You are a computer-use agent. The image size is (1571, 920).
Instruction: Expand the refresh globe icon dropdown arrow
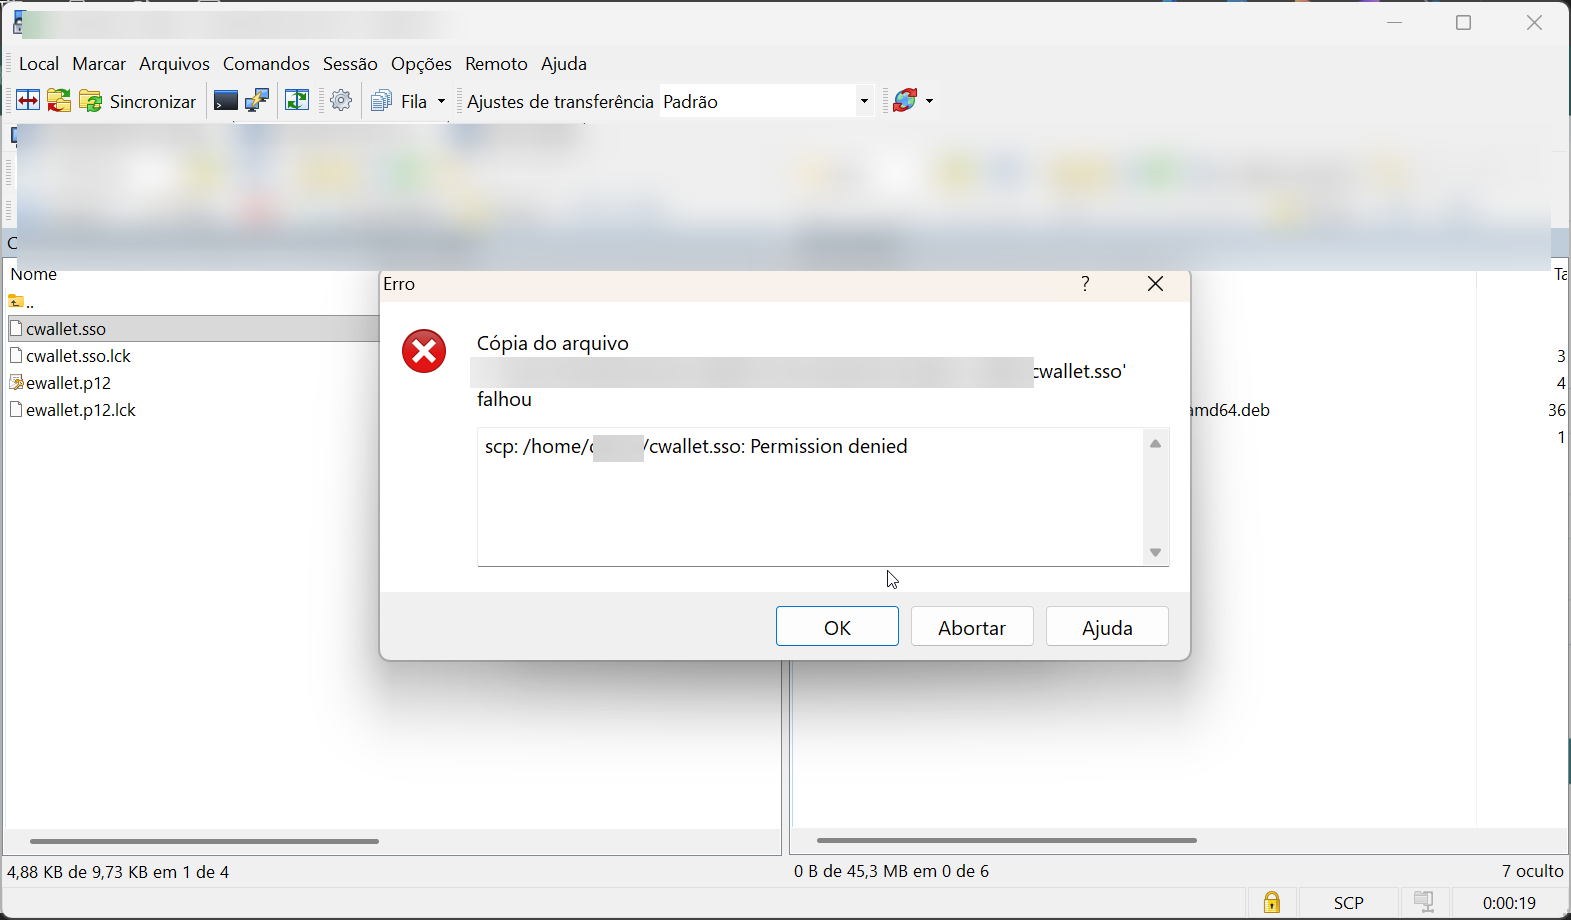929,101
